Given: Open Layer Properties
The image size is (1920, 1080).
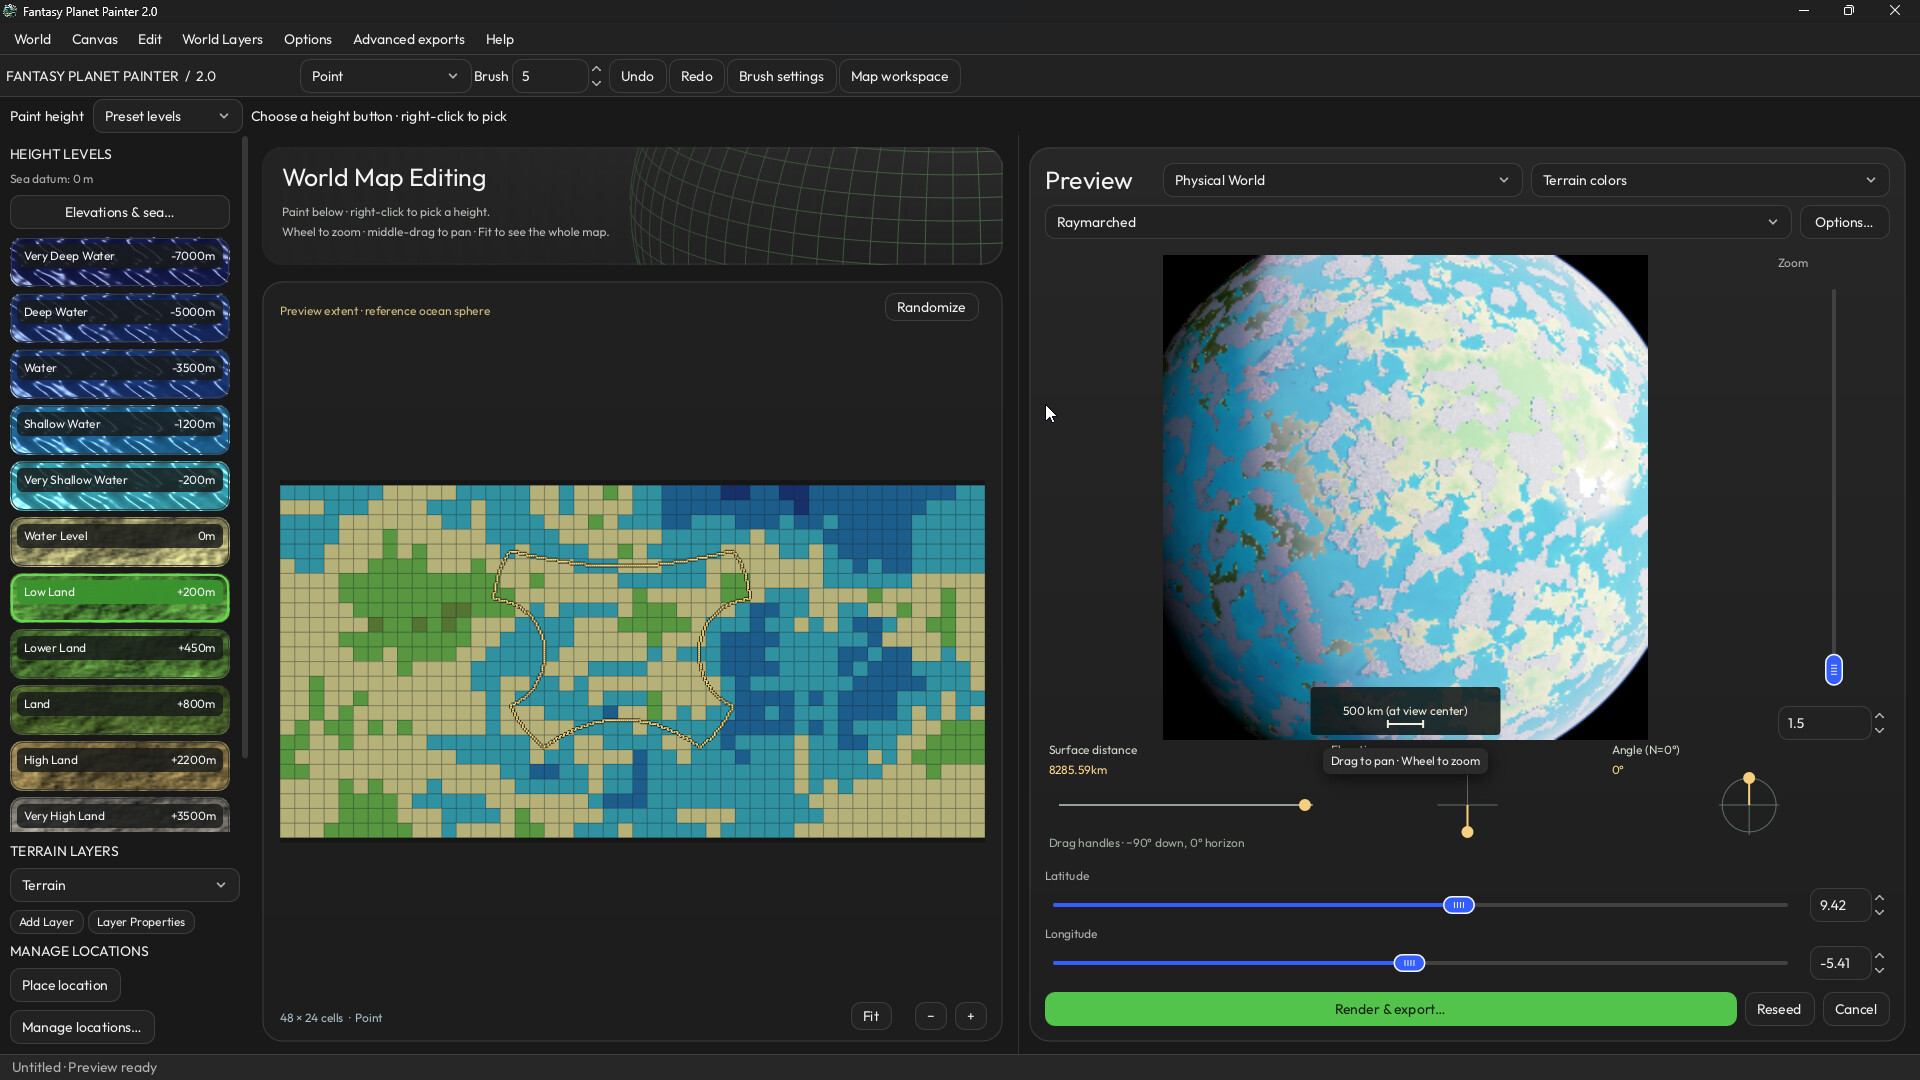Looking at the screenshot, I should [x=141, y=922].
